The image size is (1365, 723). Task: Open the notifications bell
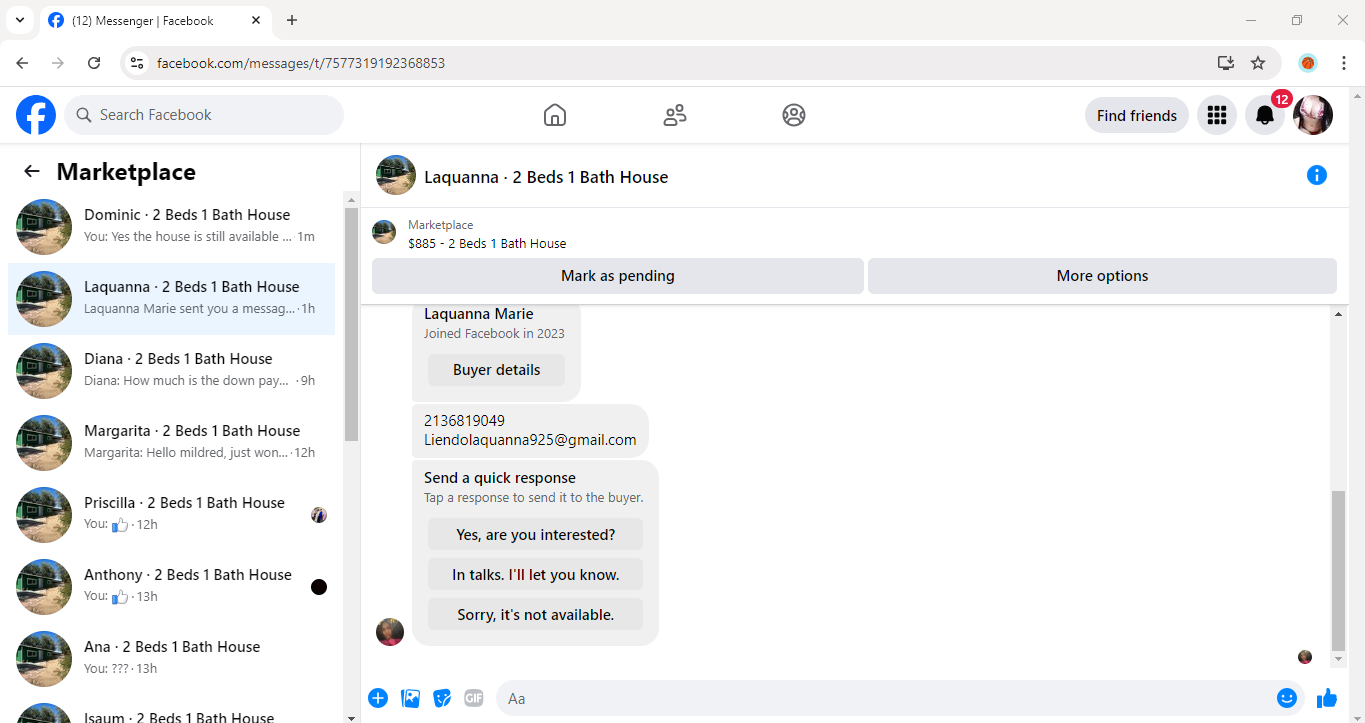point(1265,115)
